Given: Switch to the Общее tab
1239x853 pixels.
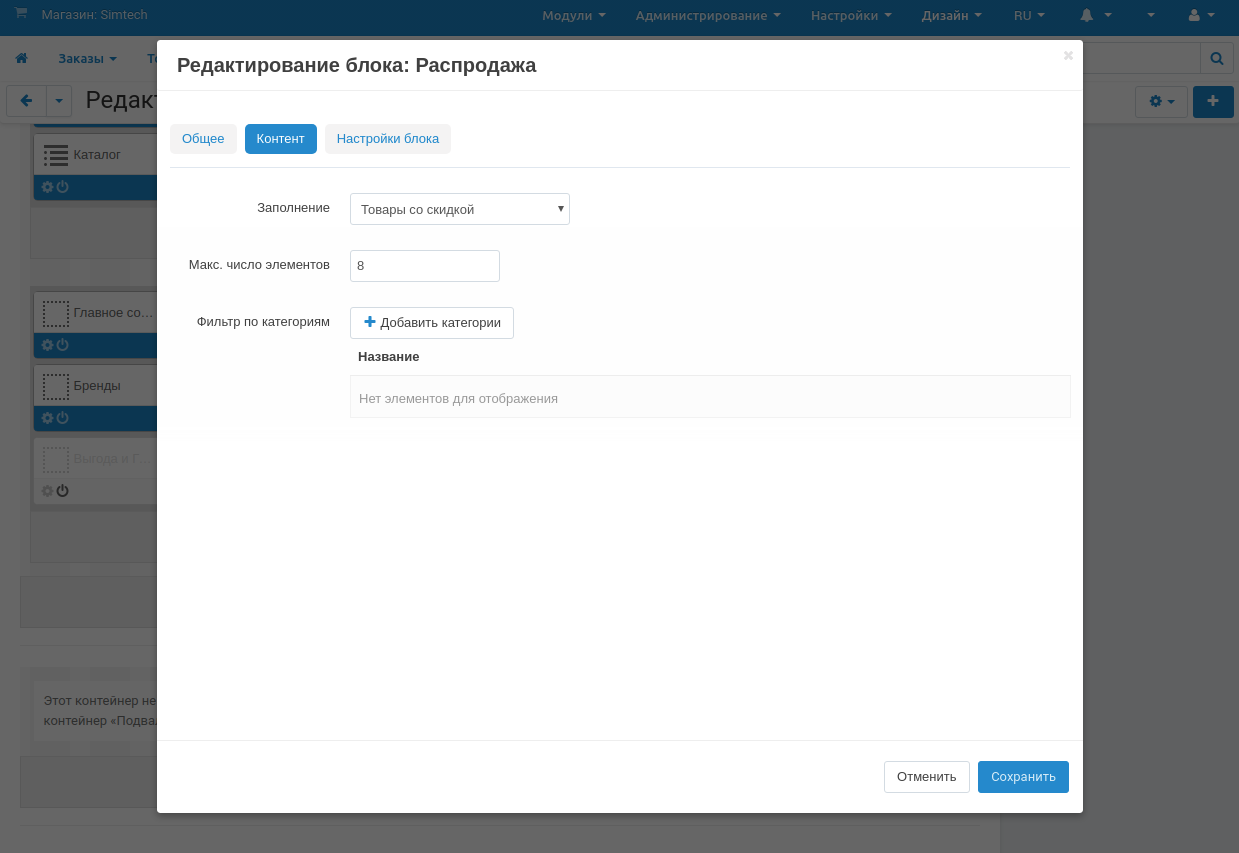Looking at the screenshot, I should [x=203, y=139].
